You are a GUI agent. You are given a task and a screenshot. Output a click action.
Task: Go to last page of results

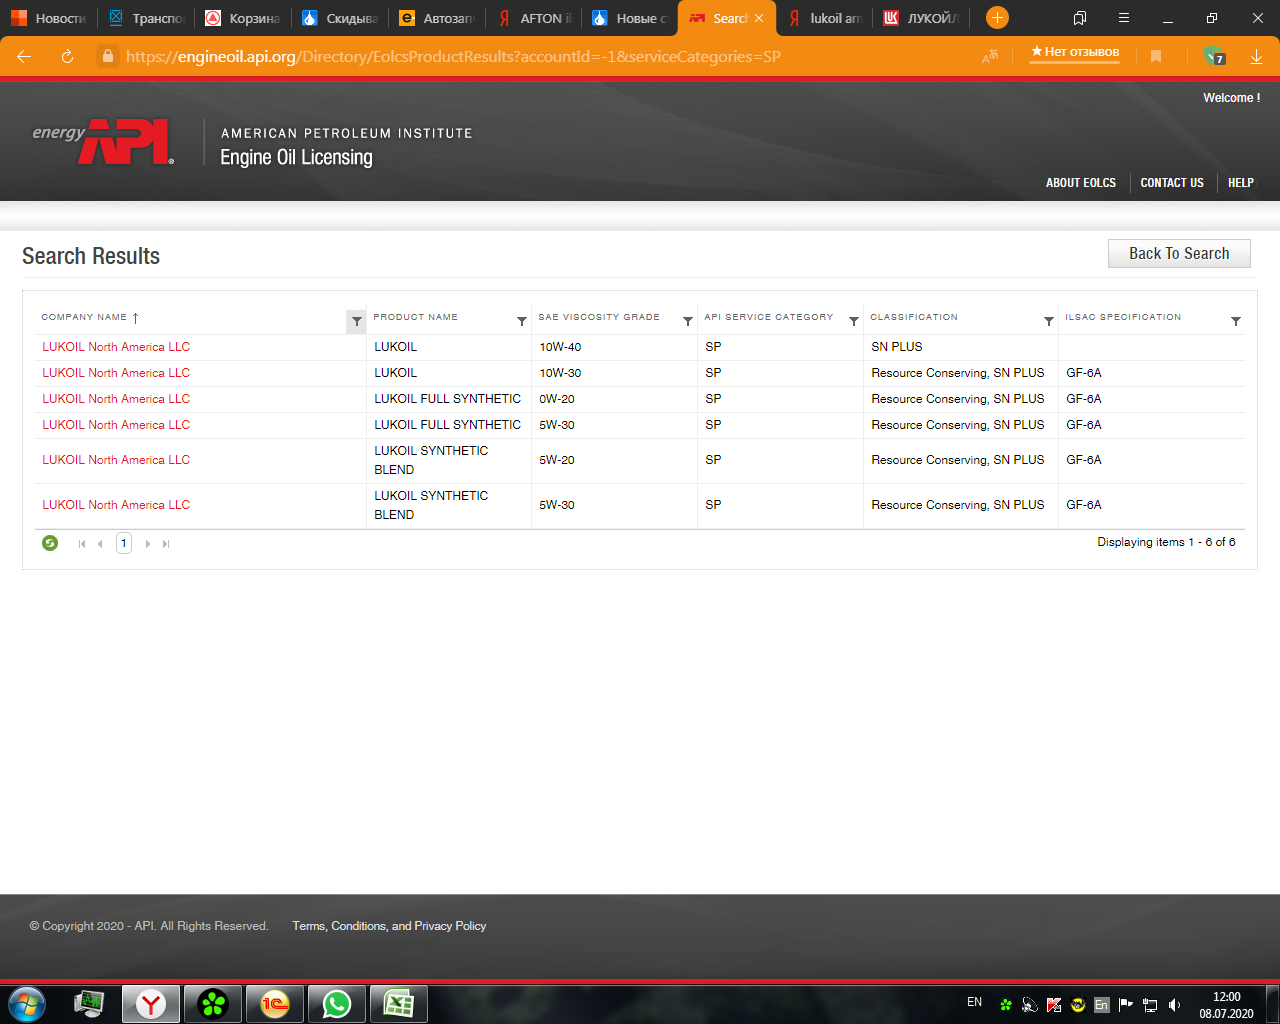point(166,544)
